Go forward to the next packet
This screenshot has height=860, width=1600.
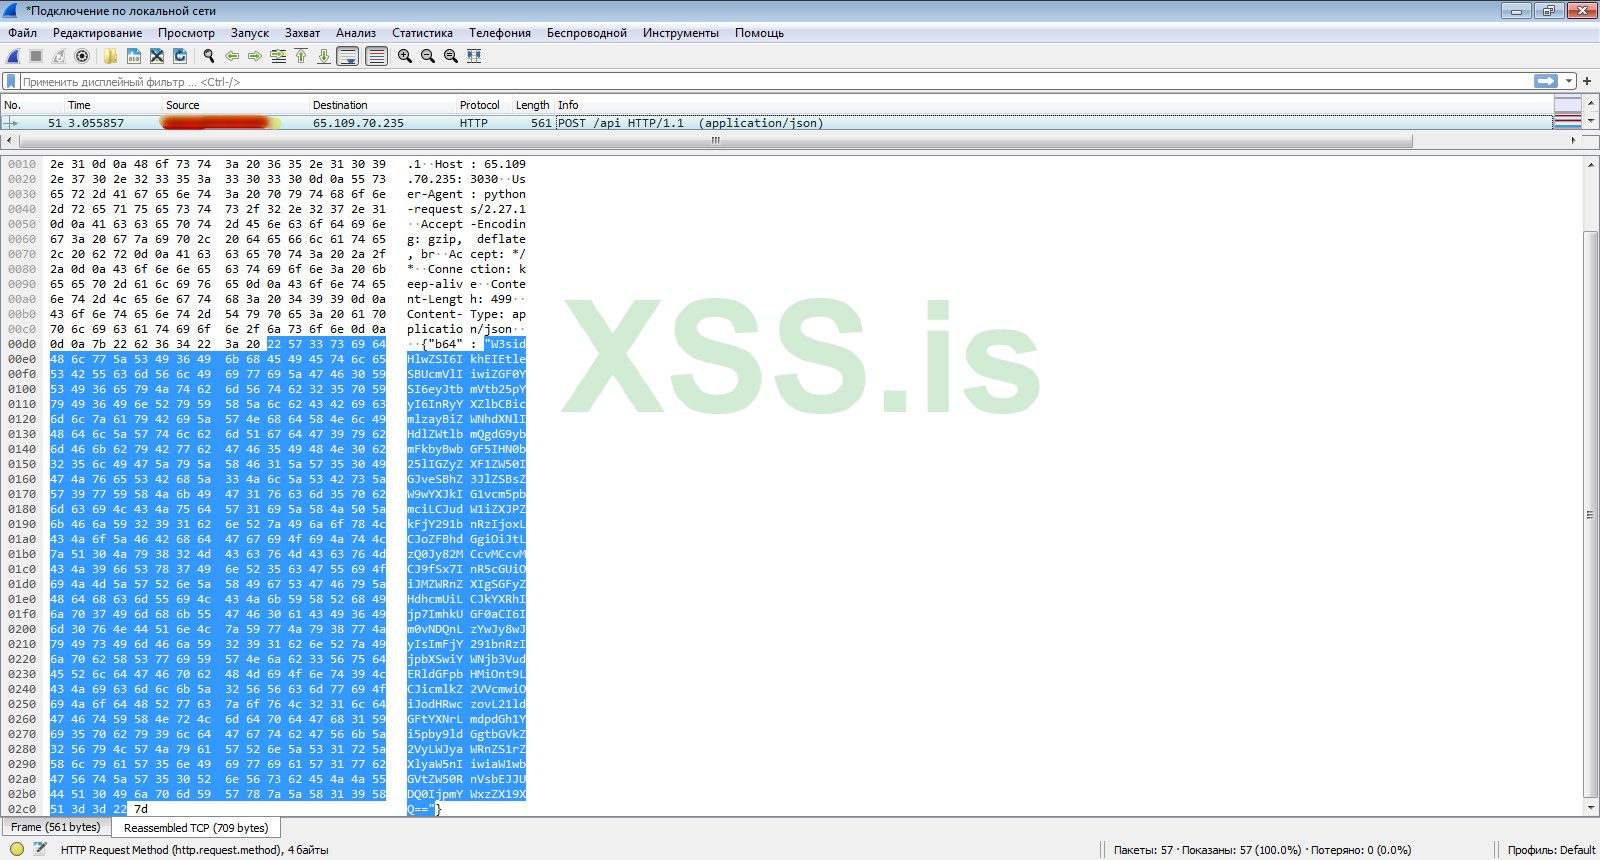[x=255, y=56]
